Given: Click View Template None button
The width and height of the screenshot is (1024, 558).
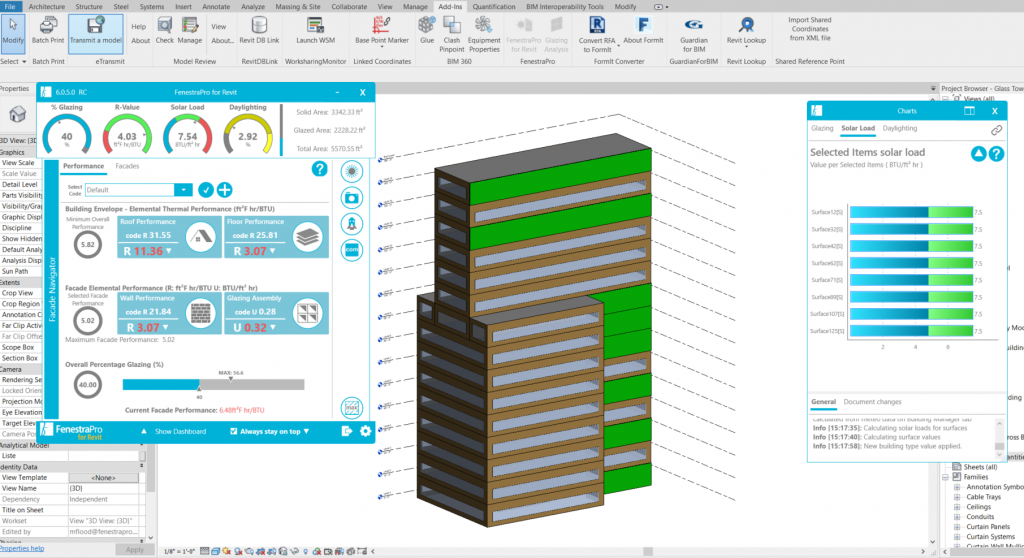Looking at the screenshot, I should [x=103, y=478].
